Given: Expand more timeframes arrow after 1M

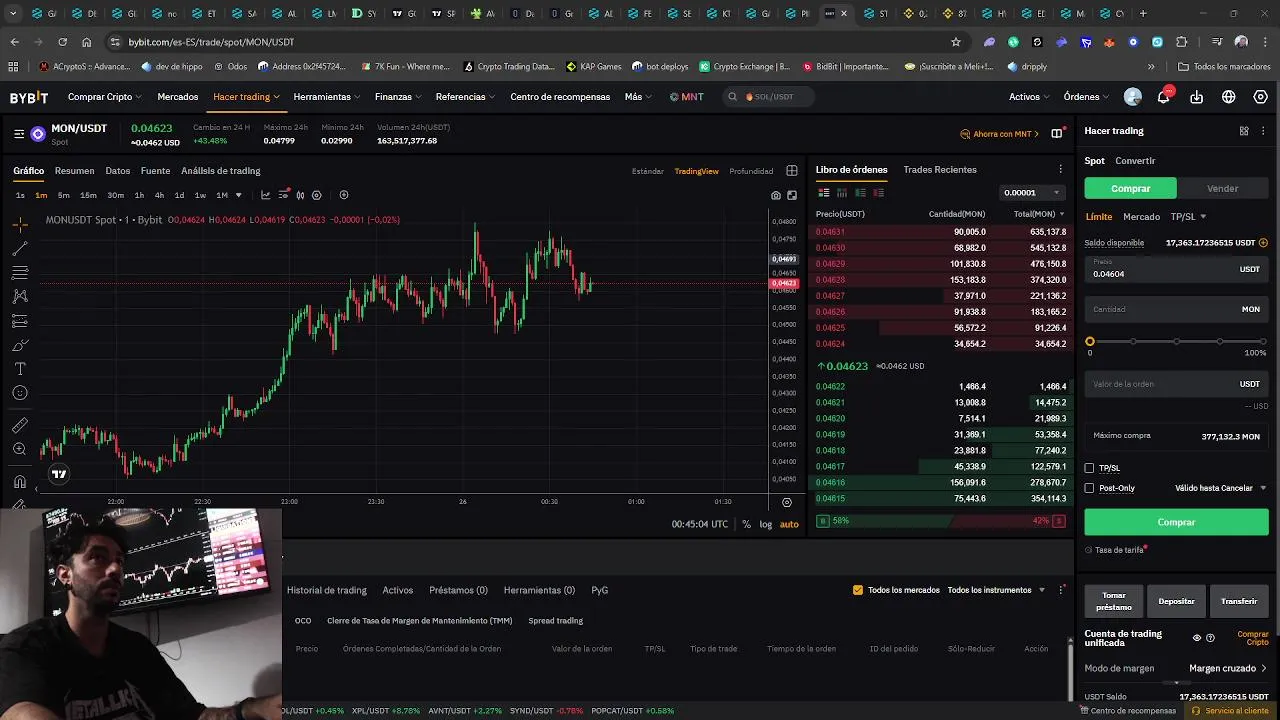Looking at the screenshot, I should (238, 195).
